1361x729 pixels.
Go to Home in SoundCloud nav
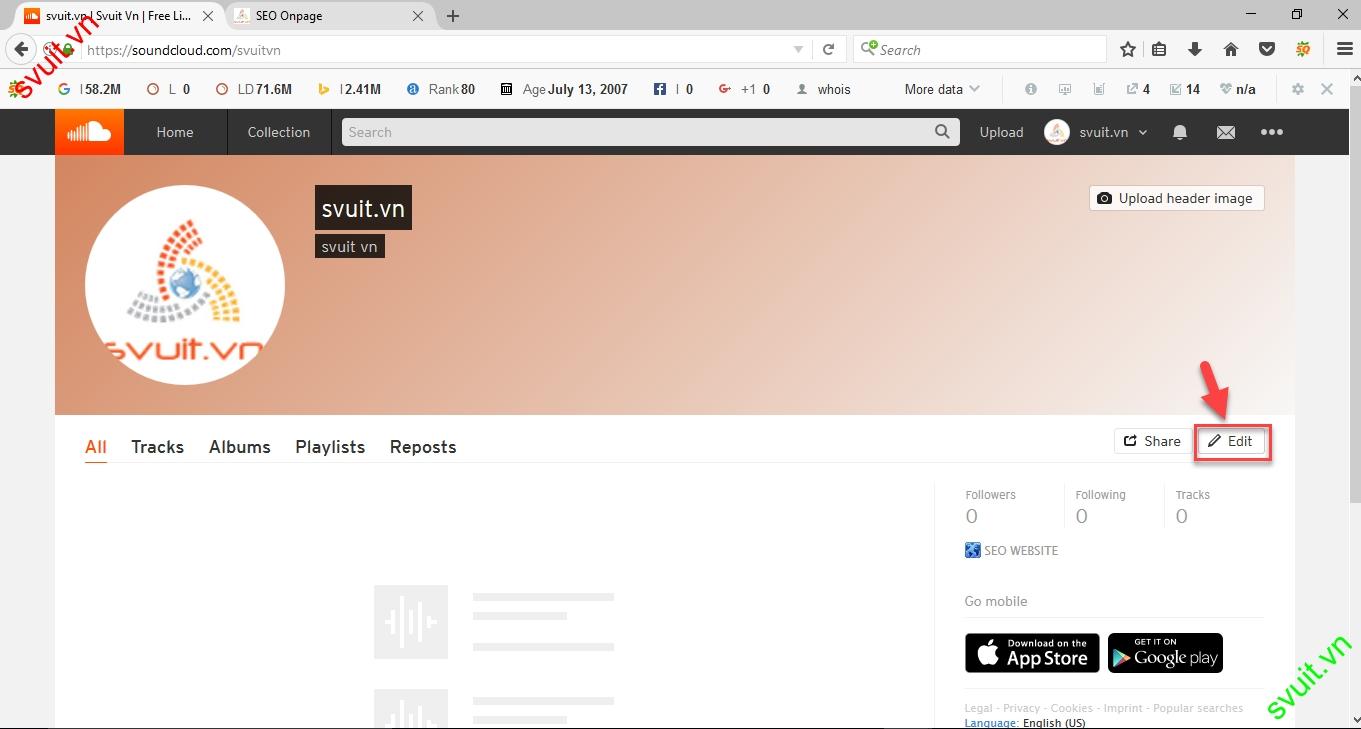175,132
